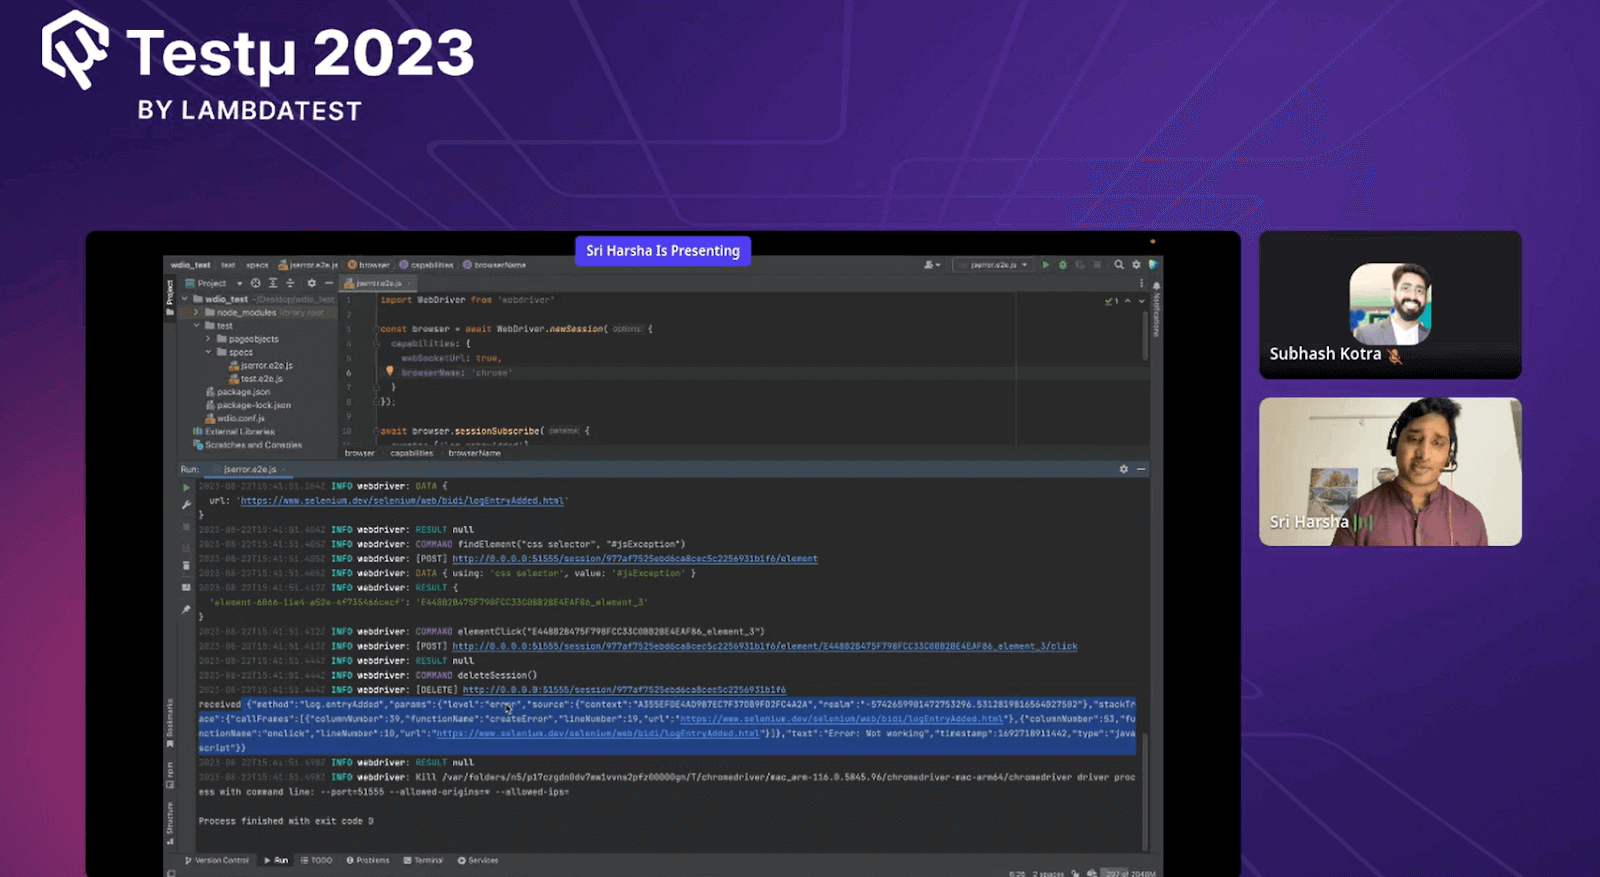Click the Select Opened File target icon in Project panel

click(256, 283)
